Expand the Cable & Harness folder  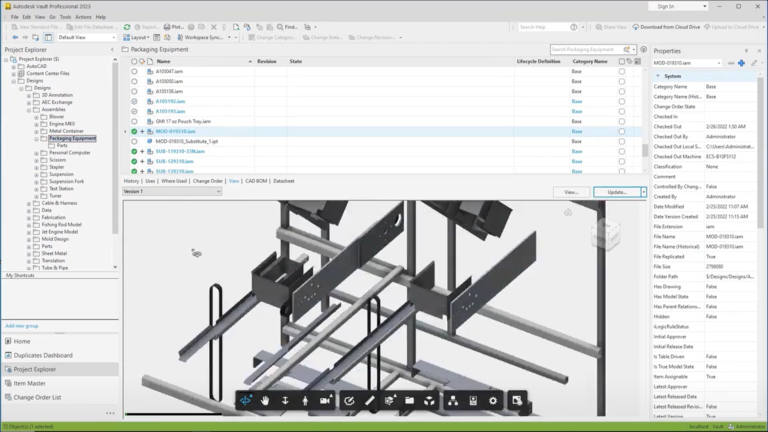coord(29,203)
